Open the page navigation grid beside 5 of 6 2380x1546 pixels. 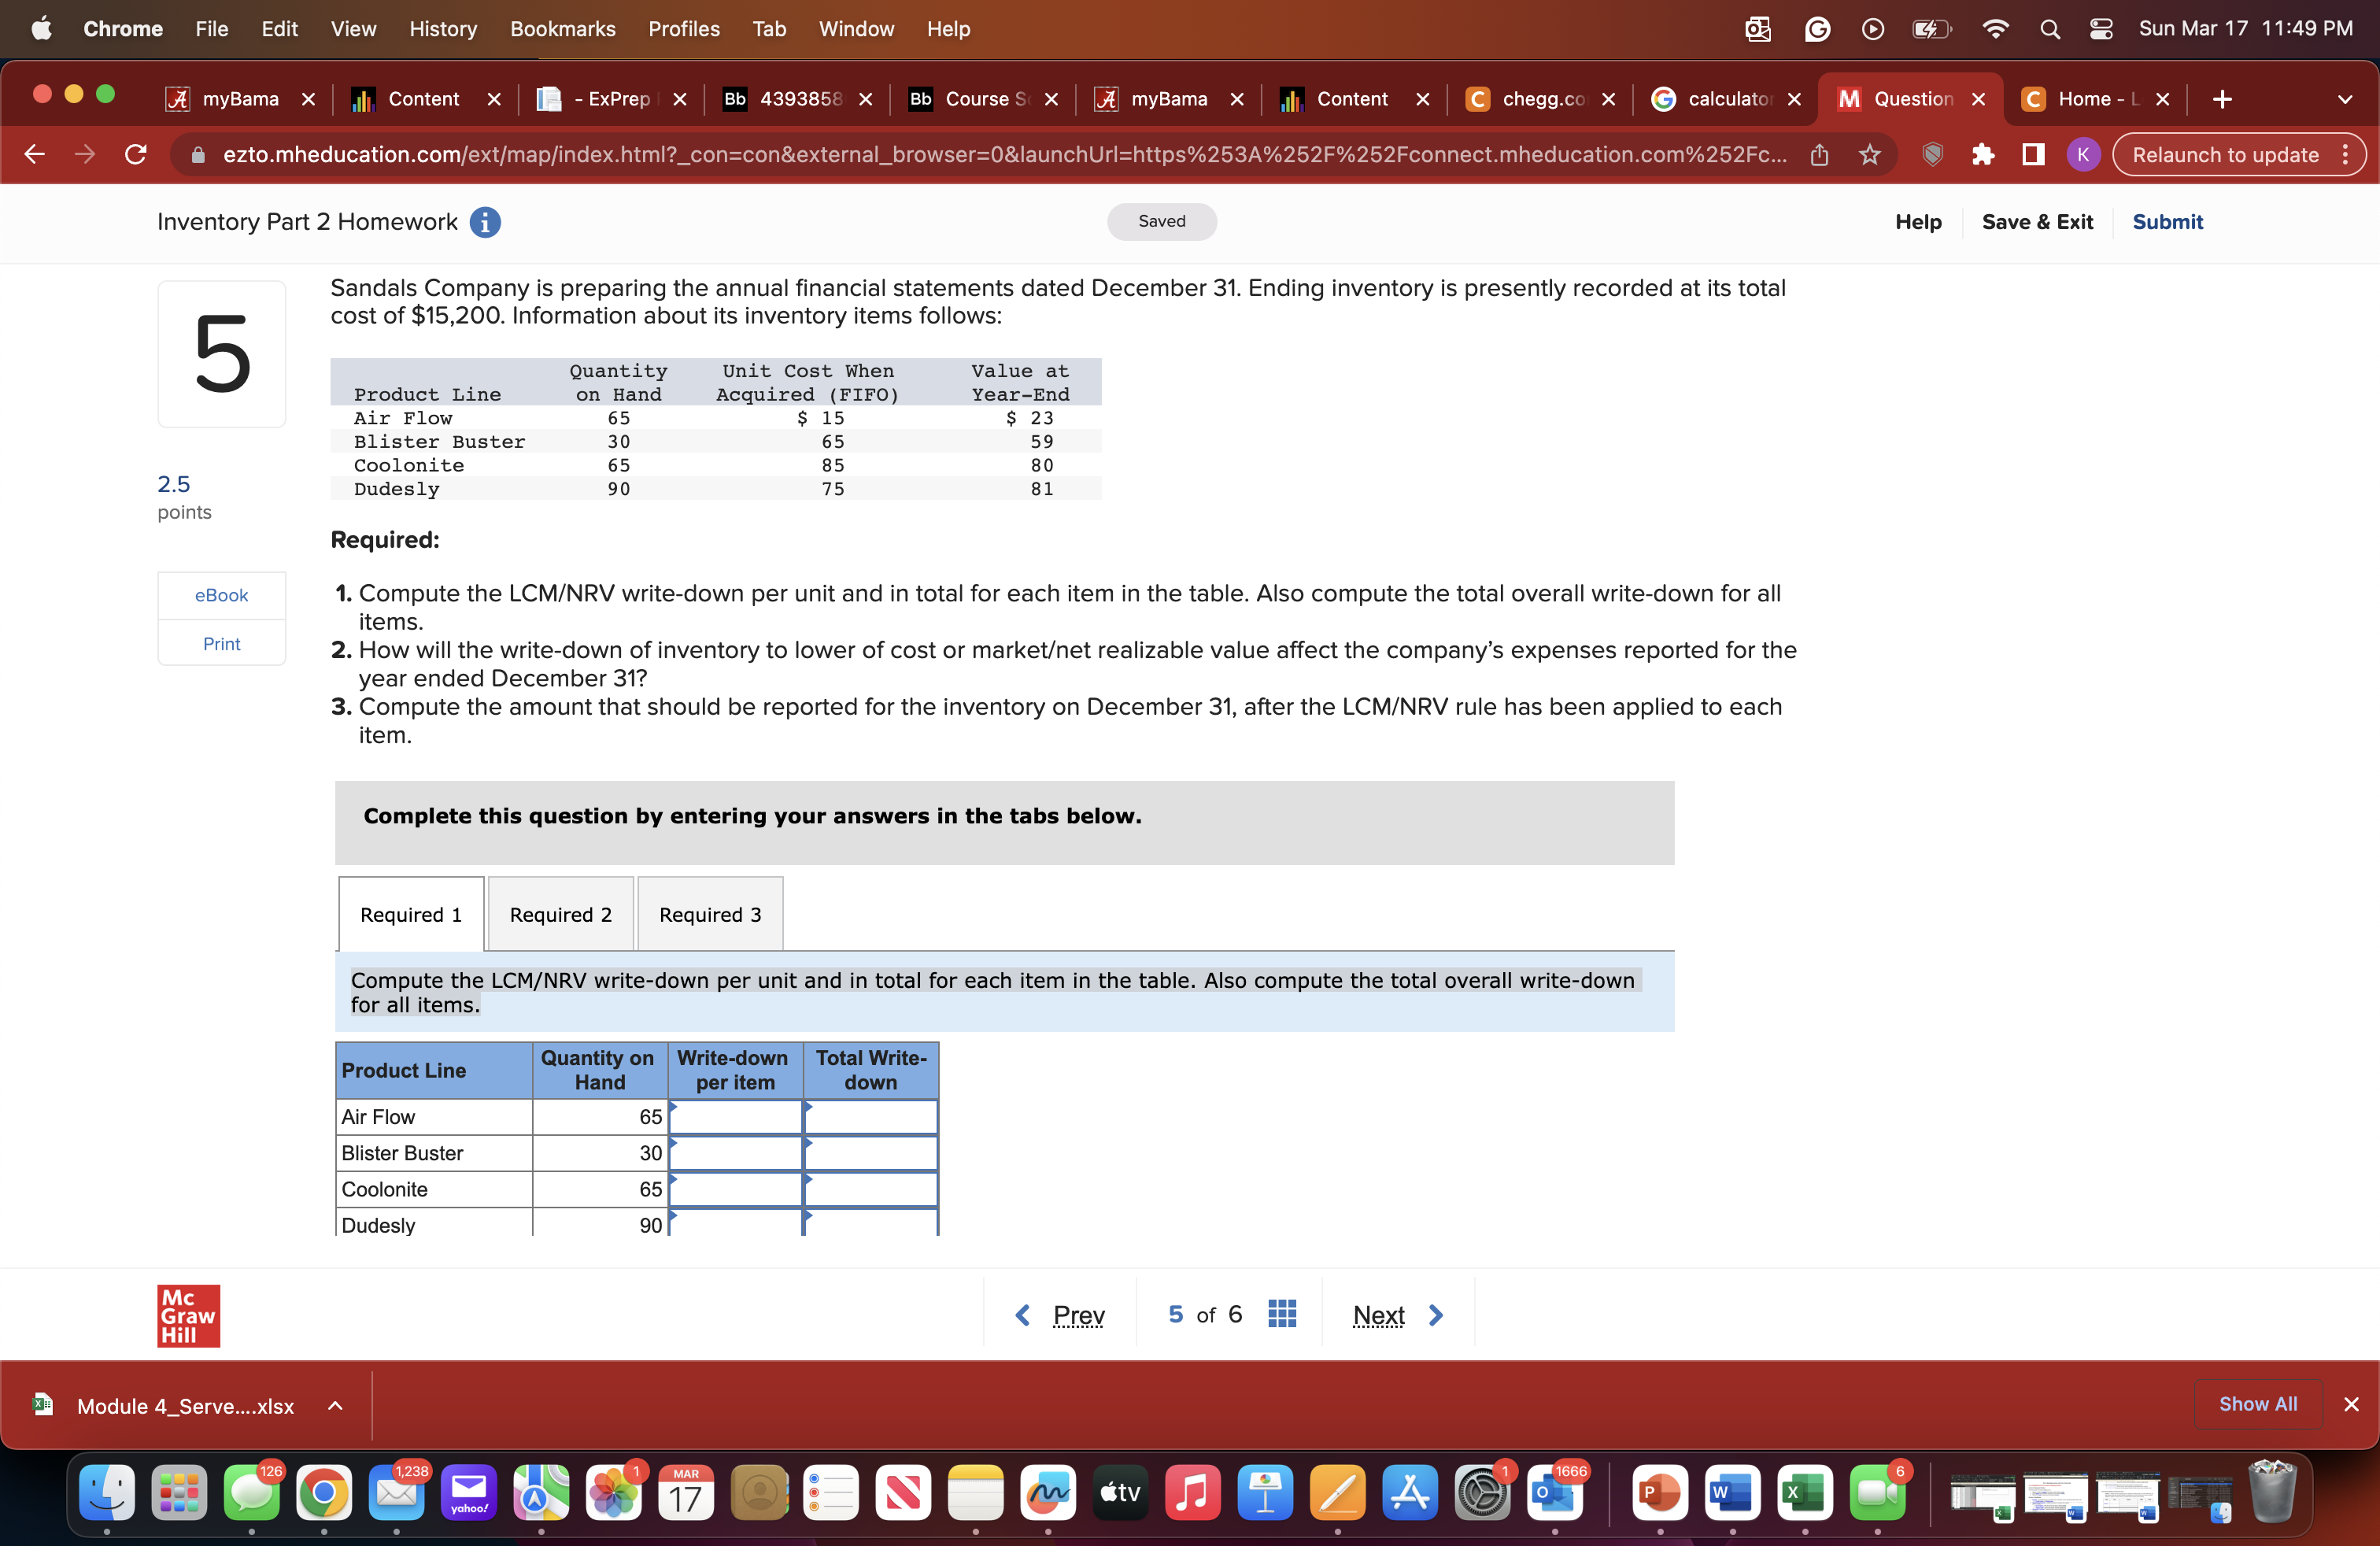[1282, 1313]
